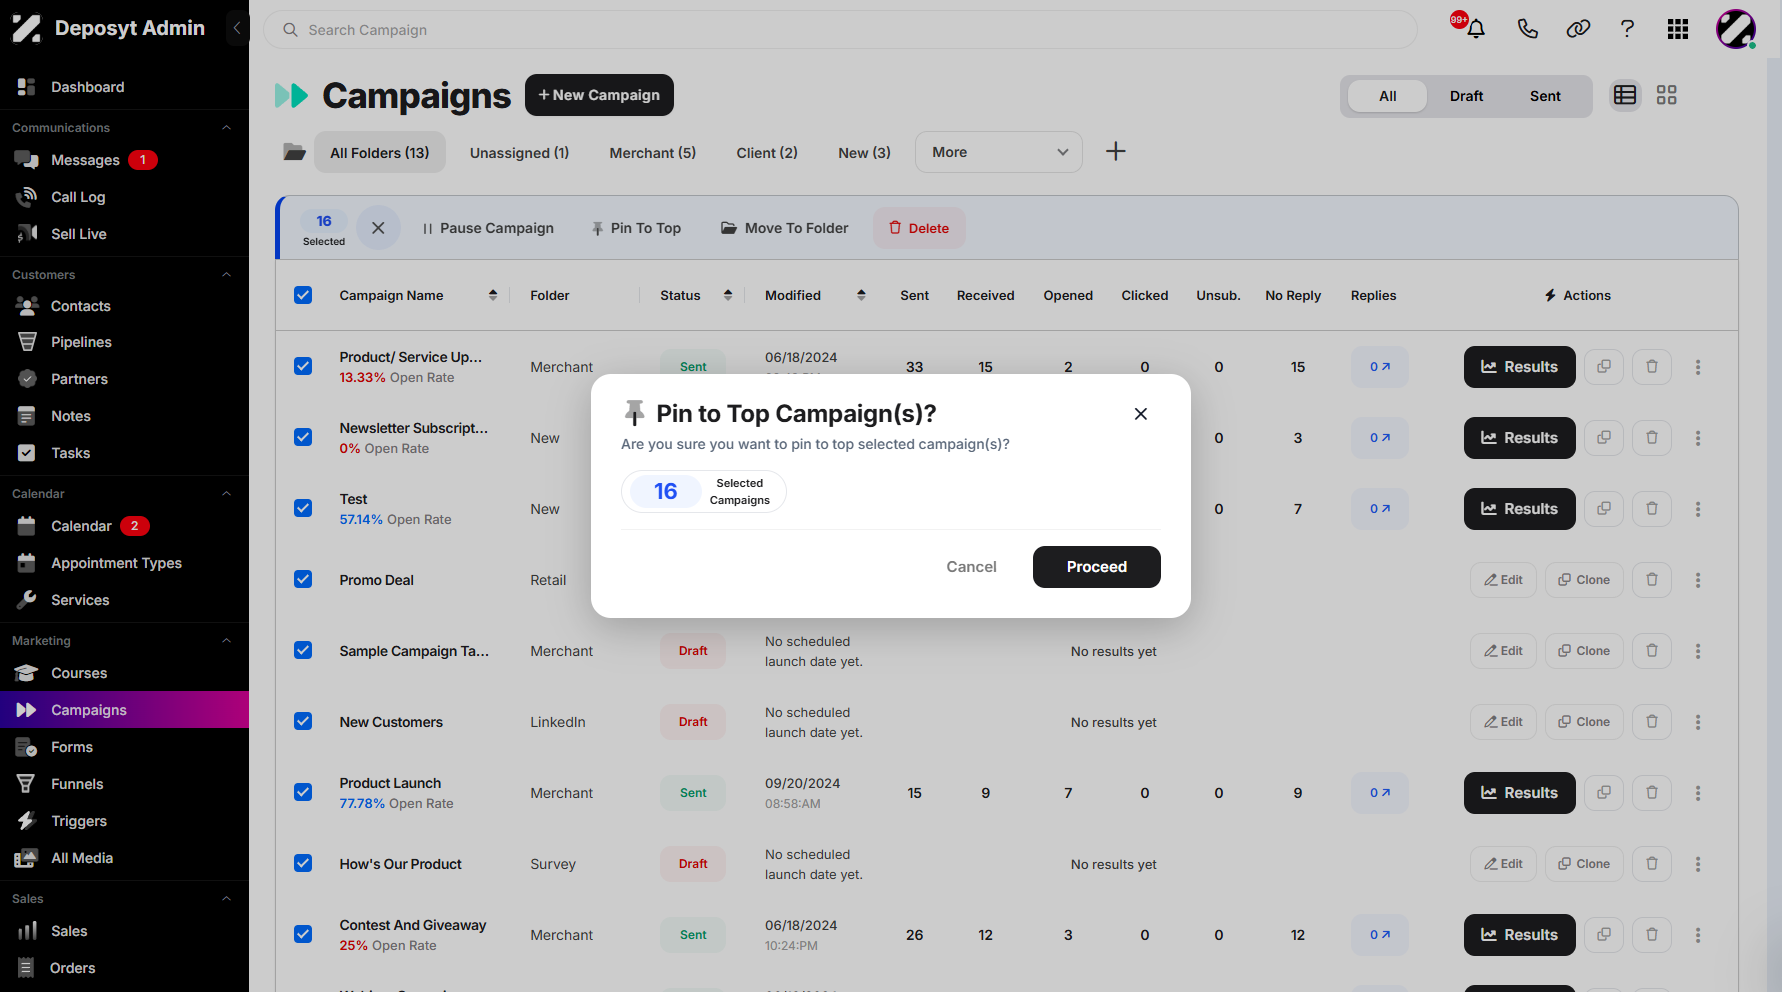
Task: Collapse the Communications sidebar section
Action: pyautogui.click(x=226, y=128)
